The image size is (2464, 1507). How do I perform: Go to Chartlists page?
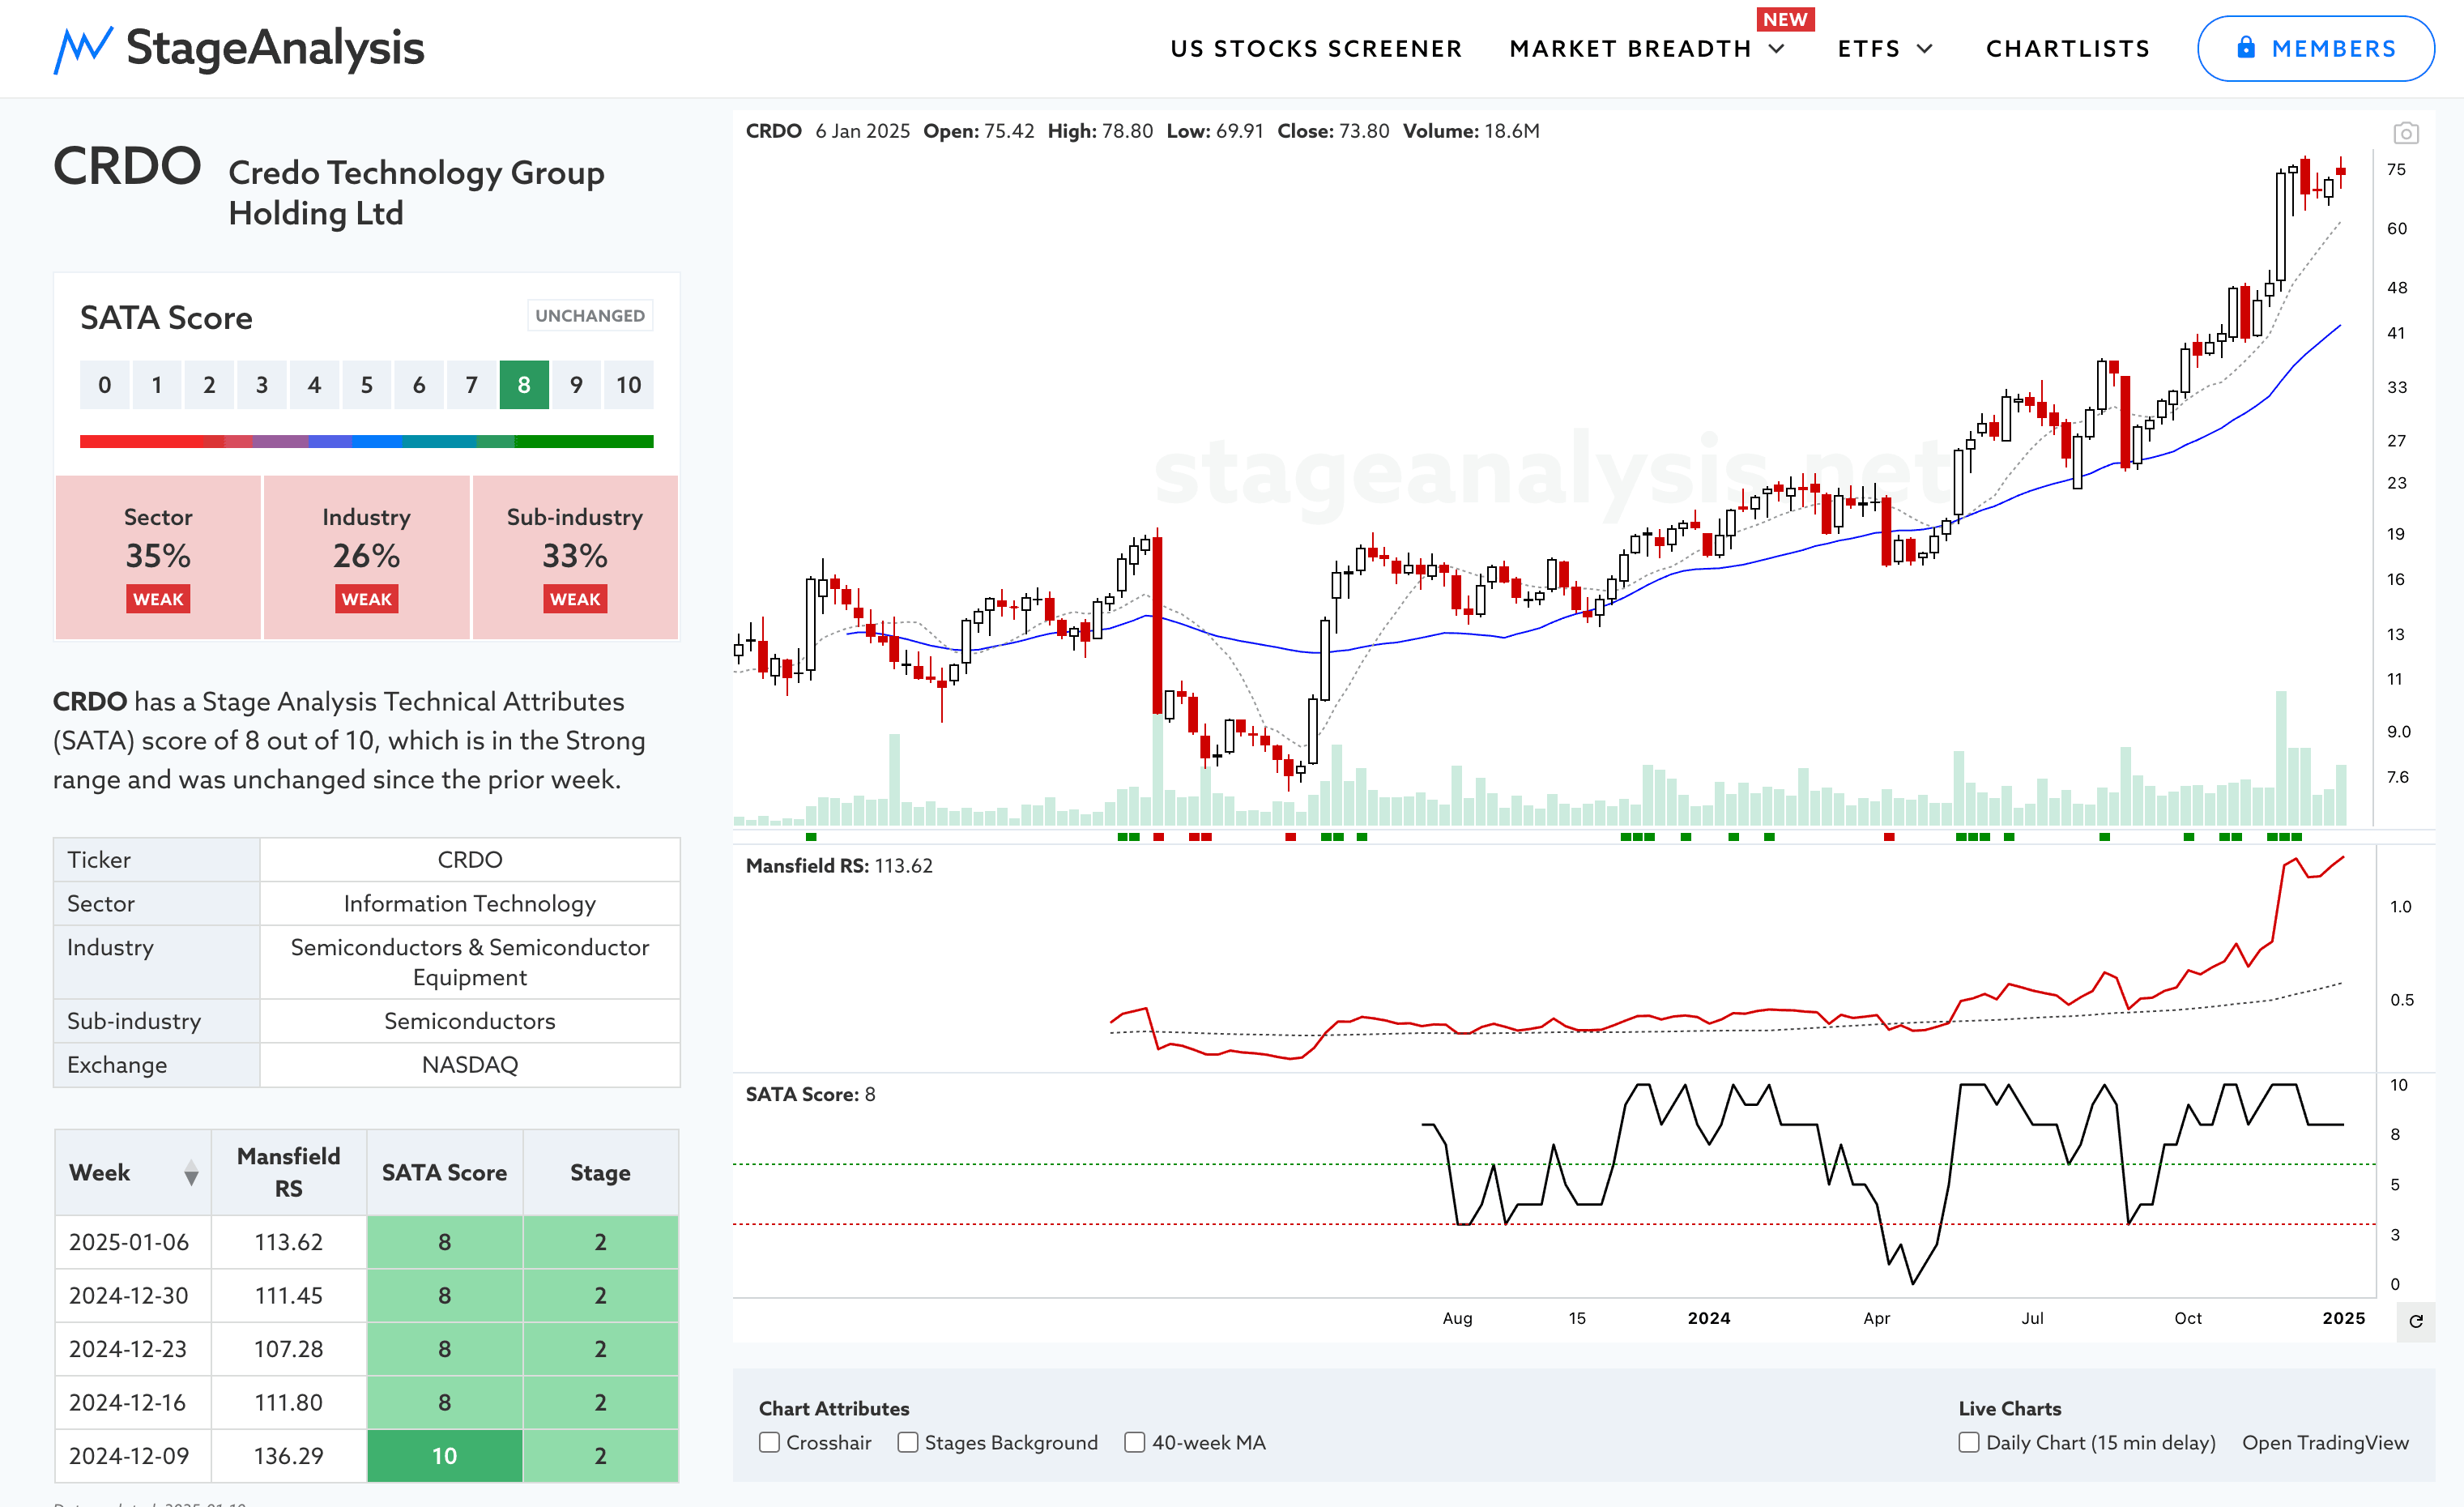pyautogui.click(x=2067, y=49)
